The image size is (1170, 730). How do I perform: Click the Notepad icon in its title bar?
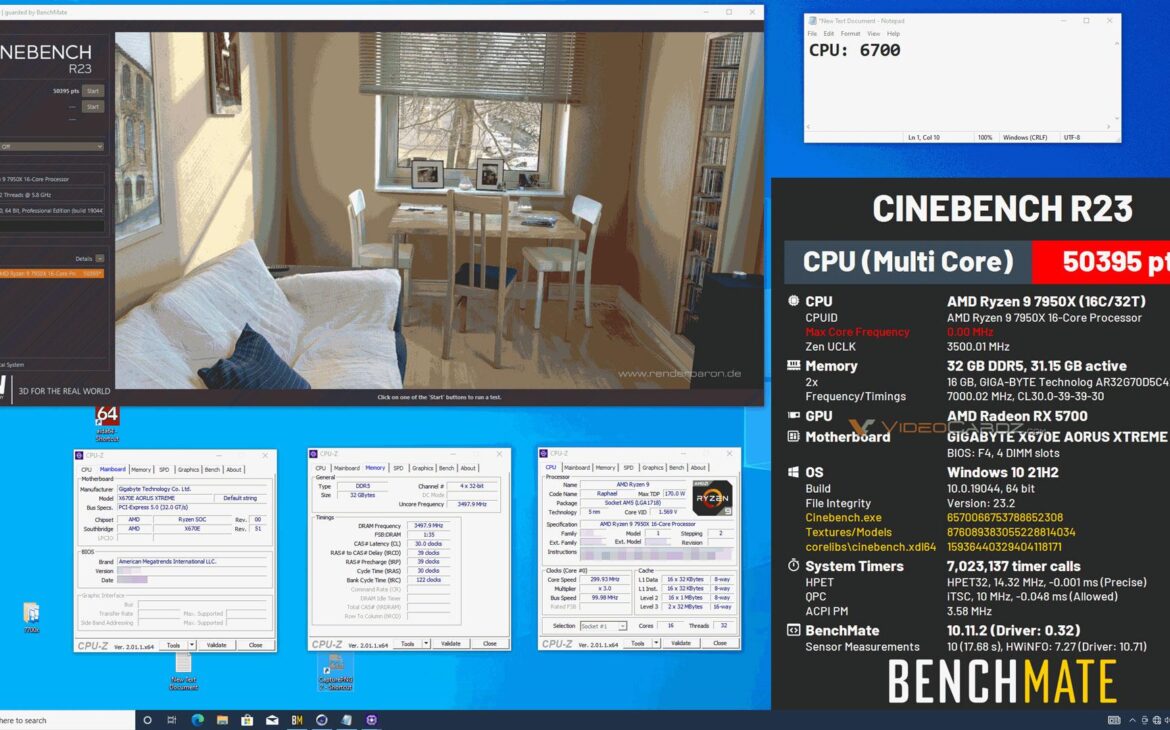pos(813,21)
